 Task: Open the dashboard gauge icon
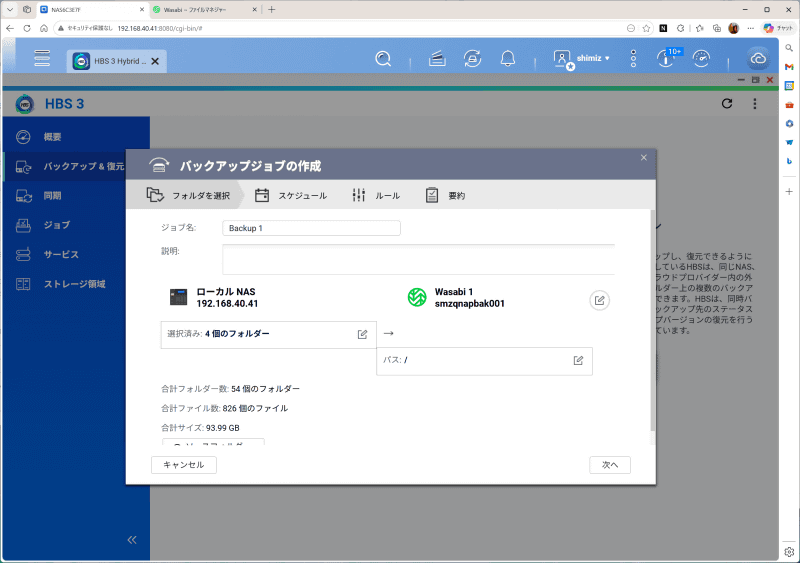point(702,59)
